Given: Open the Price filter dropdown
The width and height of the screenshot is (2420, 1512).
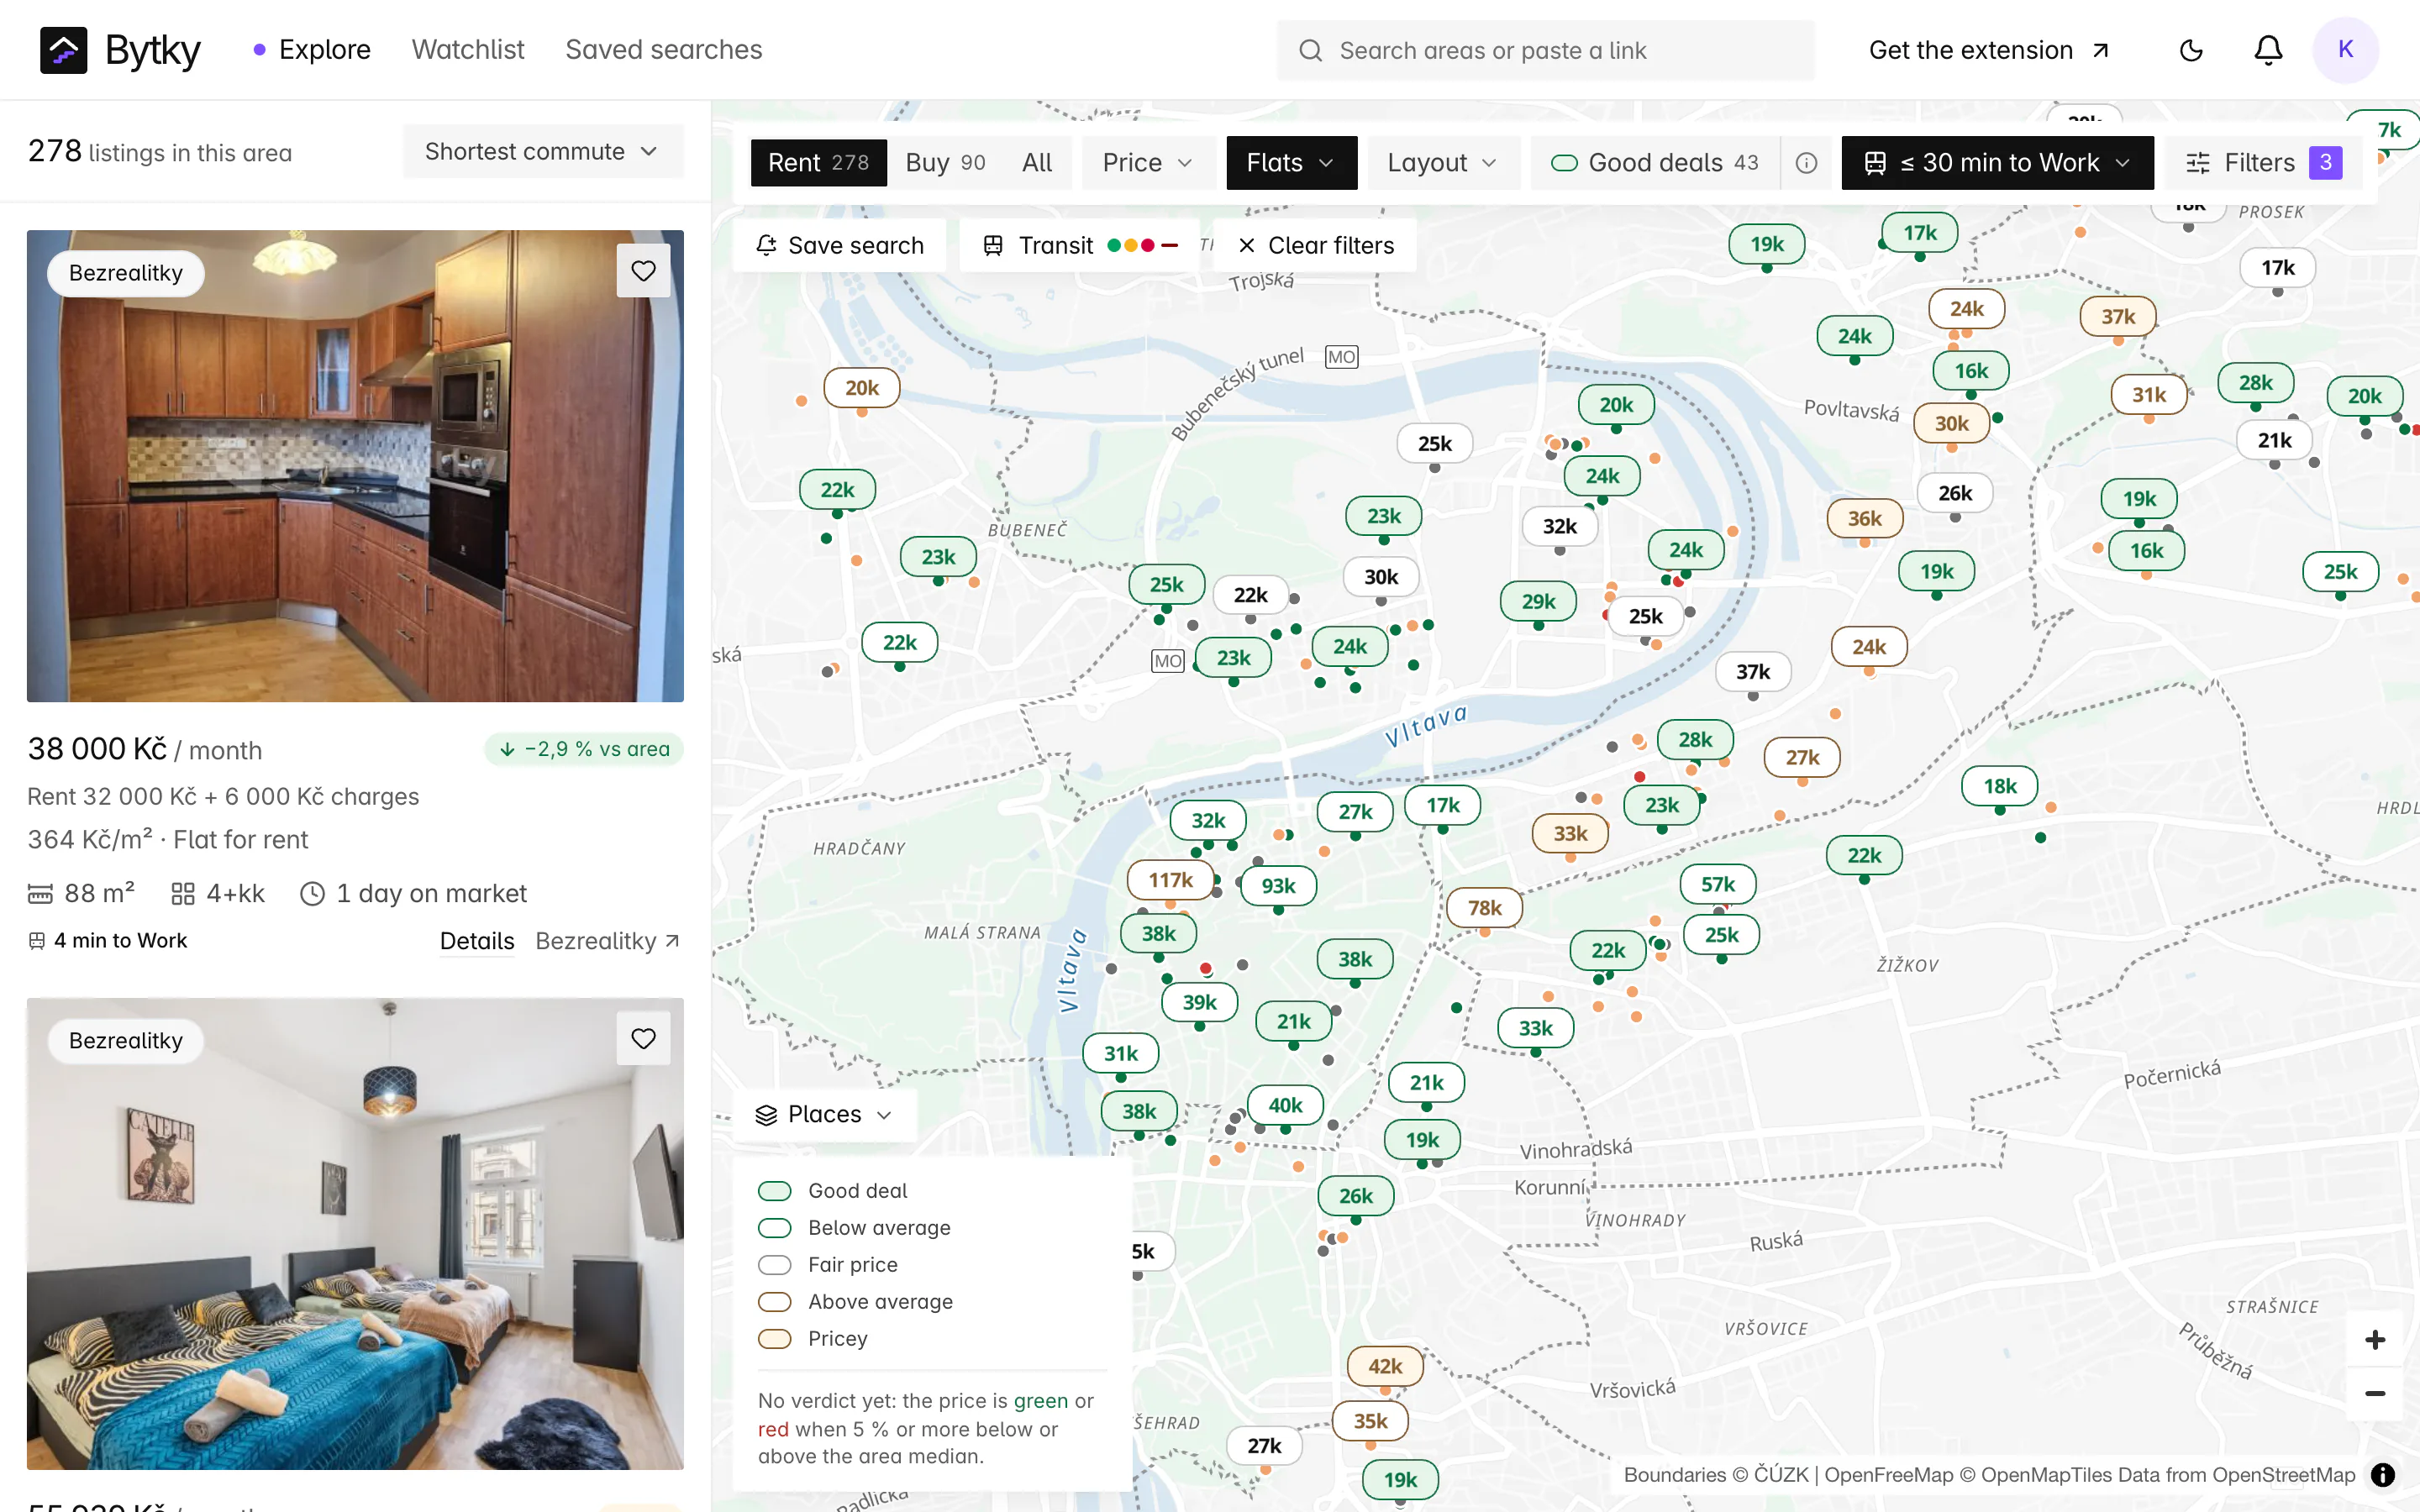Looking at the screenshot, I should pos(1148,163).
